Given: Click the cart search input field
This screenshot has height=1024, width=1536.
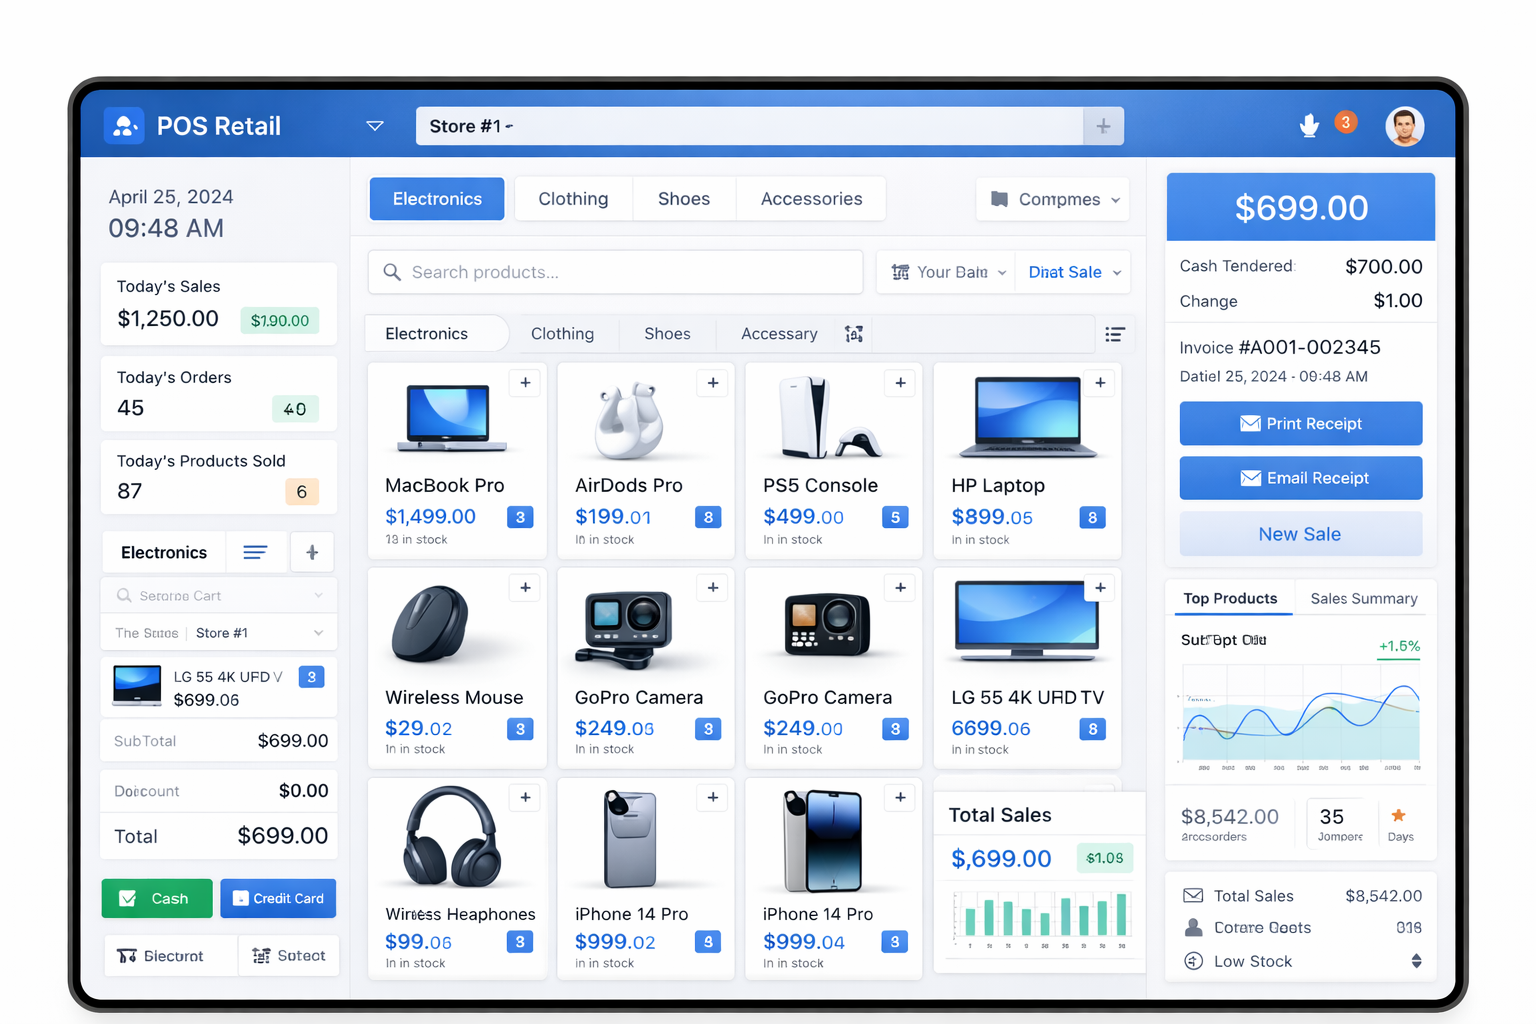Looking at the screenshot, I should [x=218, y=596].
